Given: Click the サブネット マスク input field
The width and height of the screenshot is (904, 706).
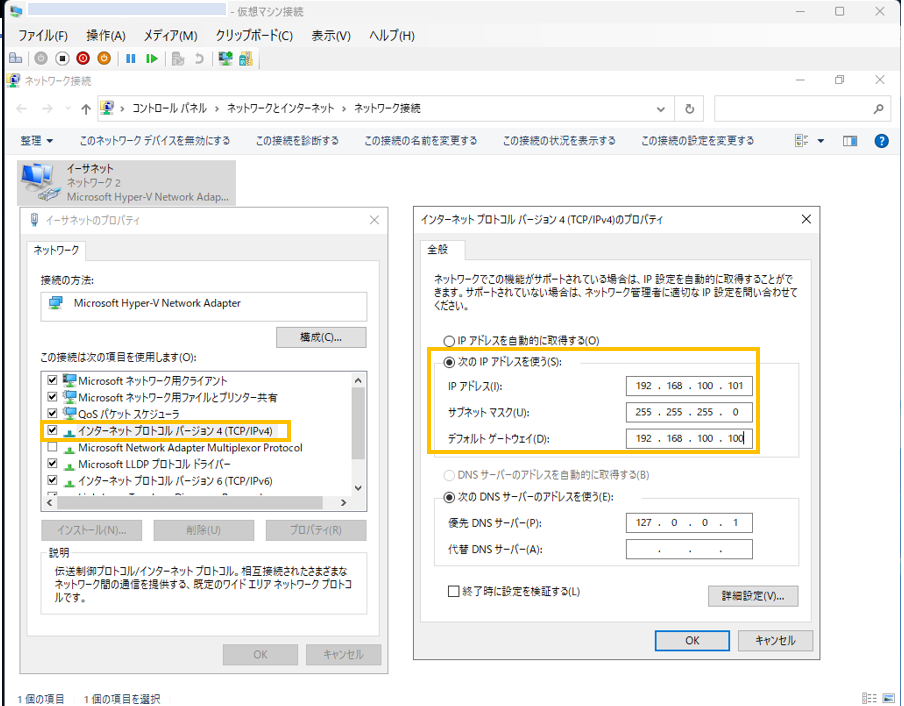Looking at the screenshot, I should pyautogui.click(x=689, y=412).
